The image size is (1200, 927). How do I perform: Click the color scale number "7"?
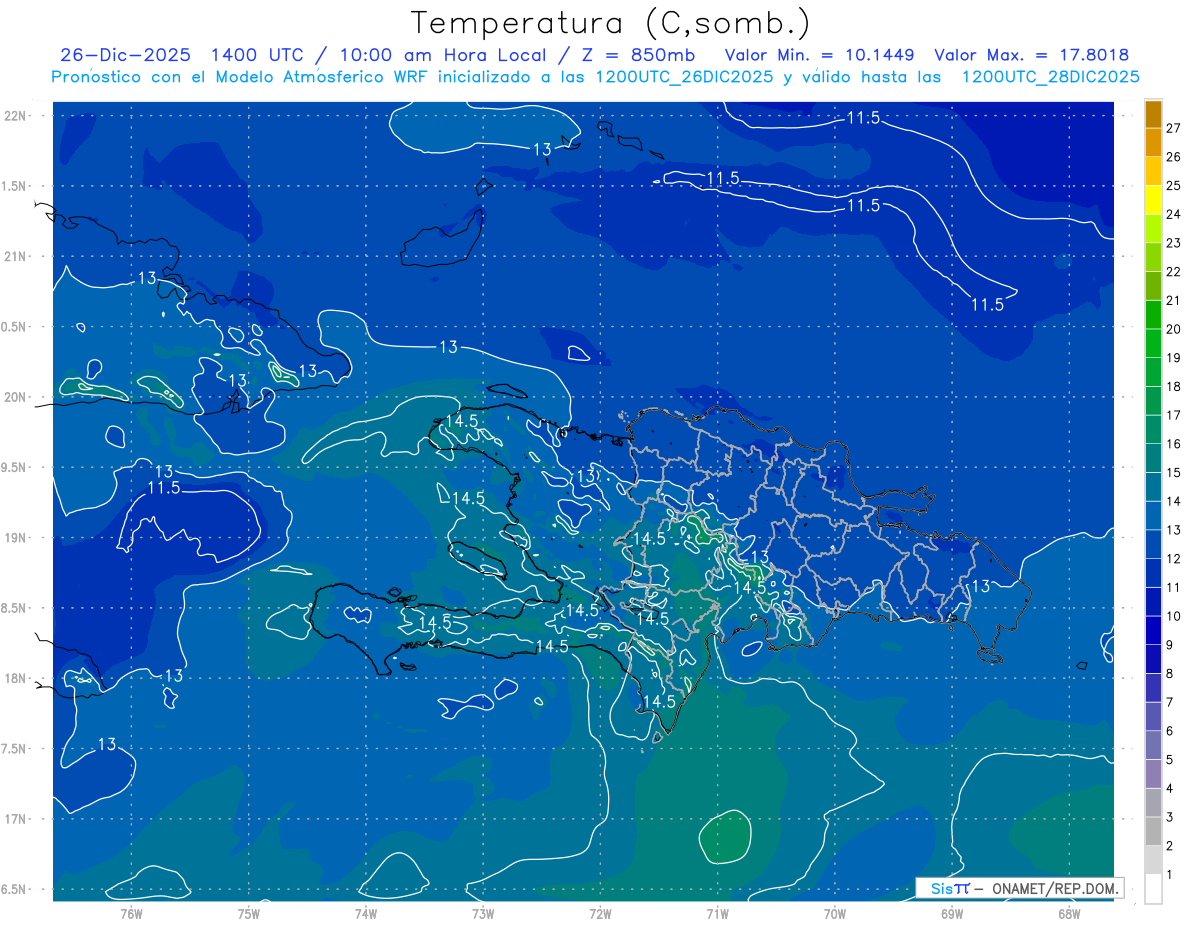pyautogui.click(x=1170, y=703)
